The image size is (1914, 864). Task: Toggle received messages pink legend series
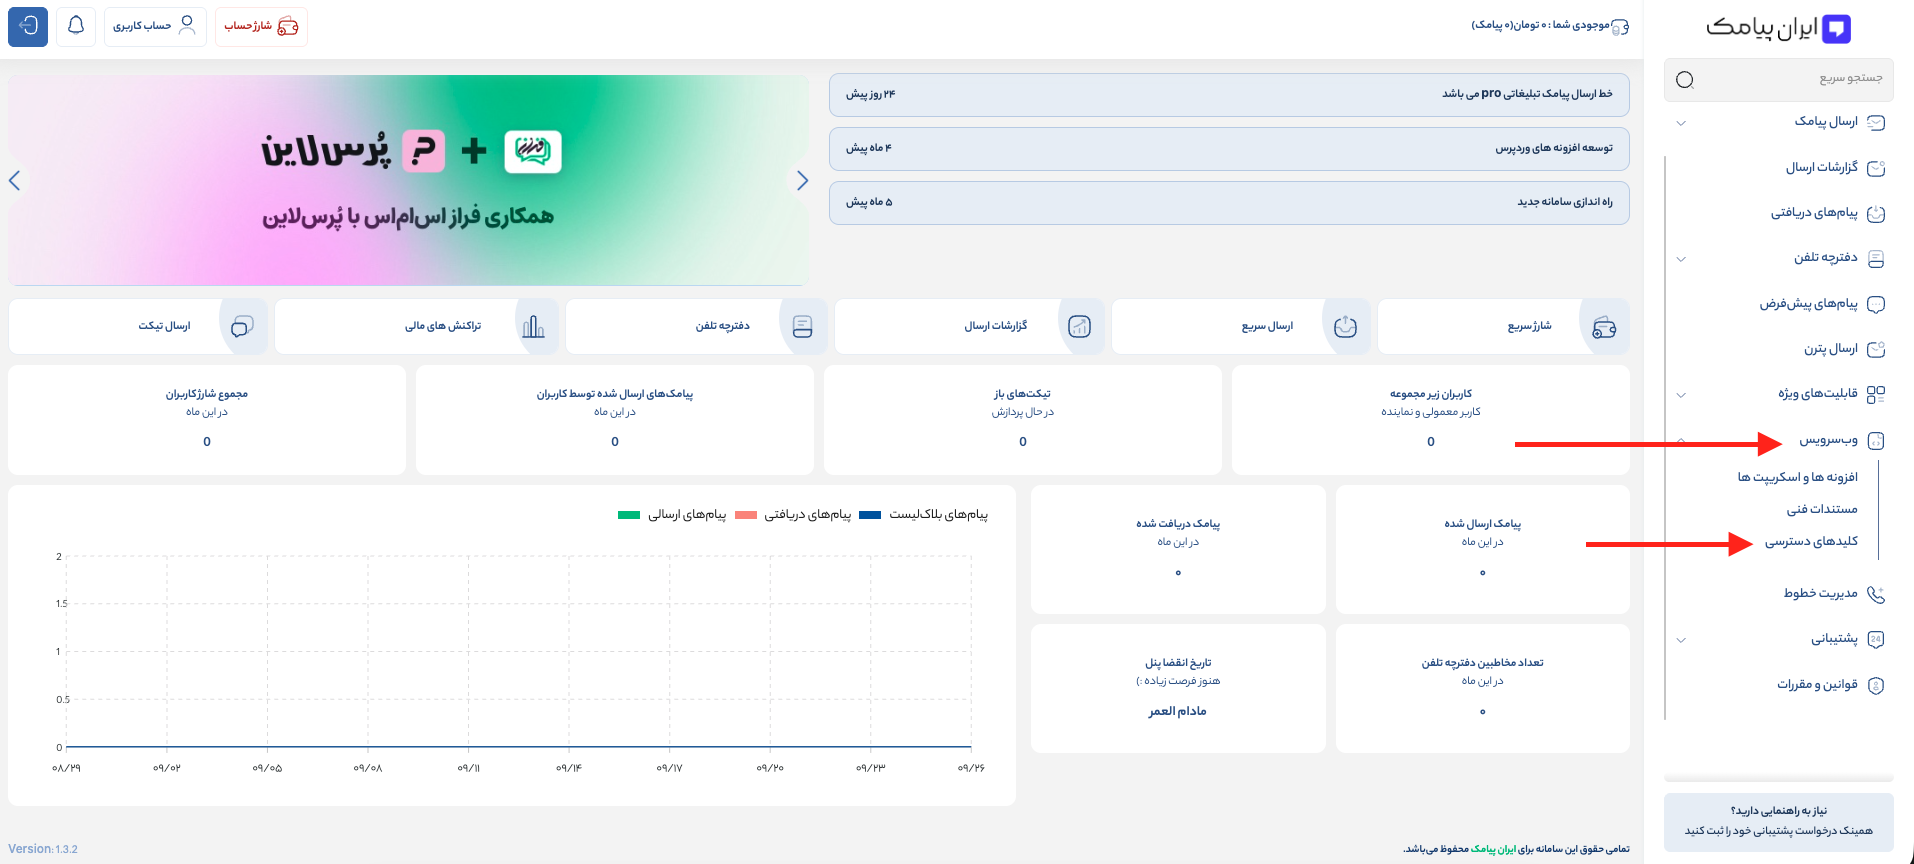click(x=746, y=515)
